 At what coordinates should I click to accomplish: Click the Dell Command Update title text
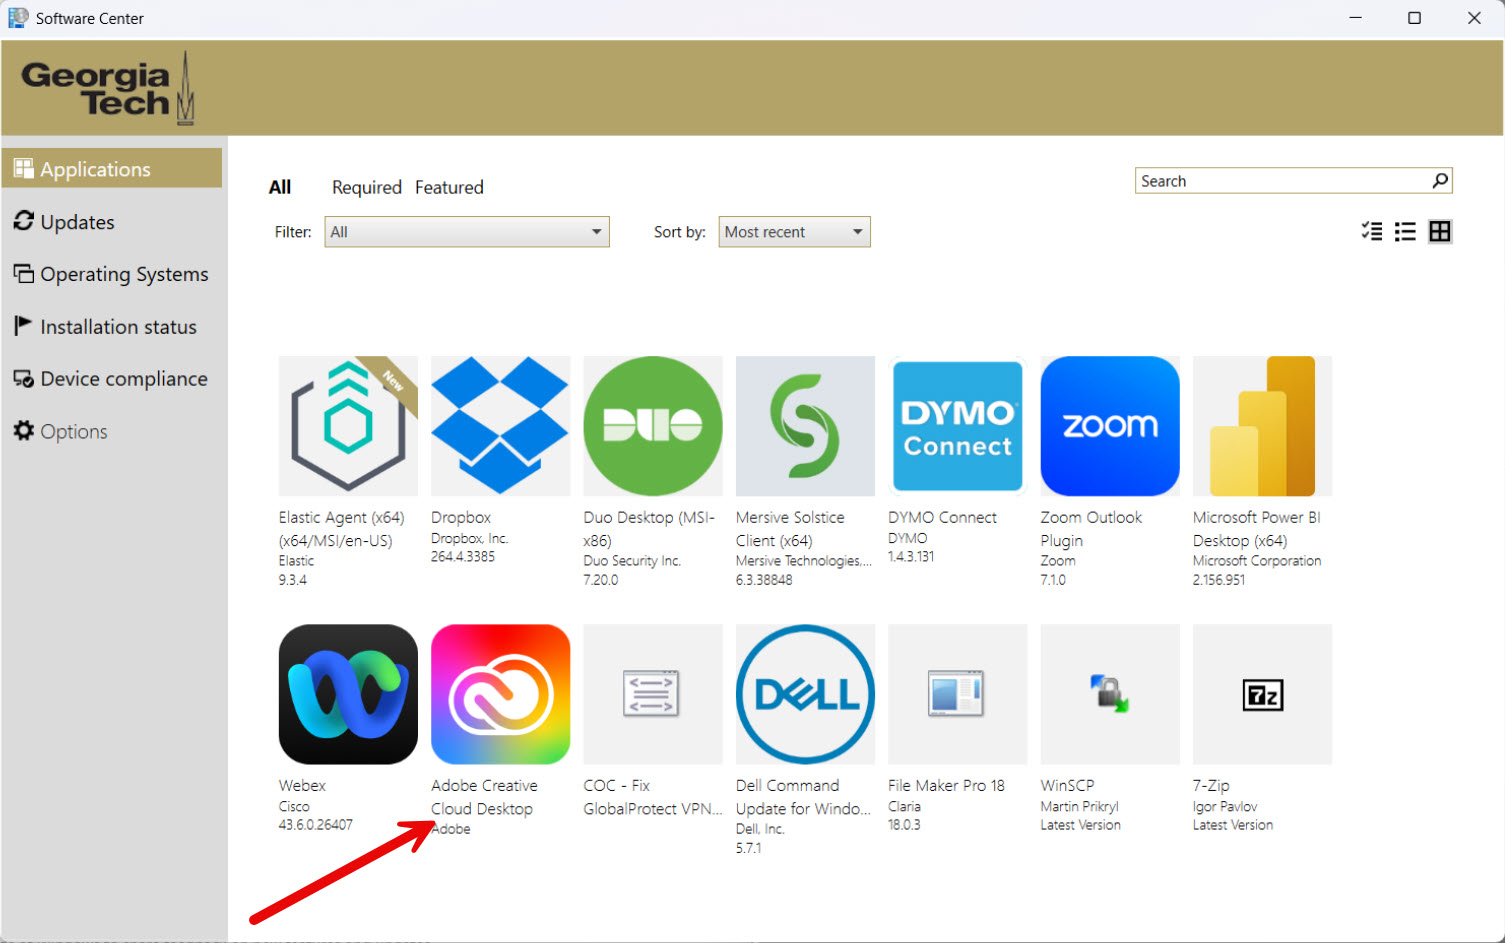point(803,797)
